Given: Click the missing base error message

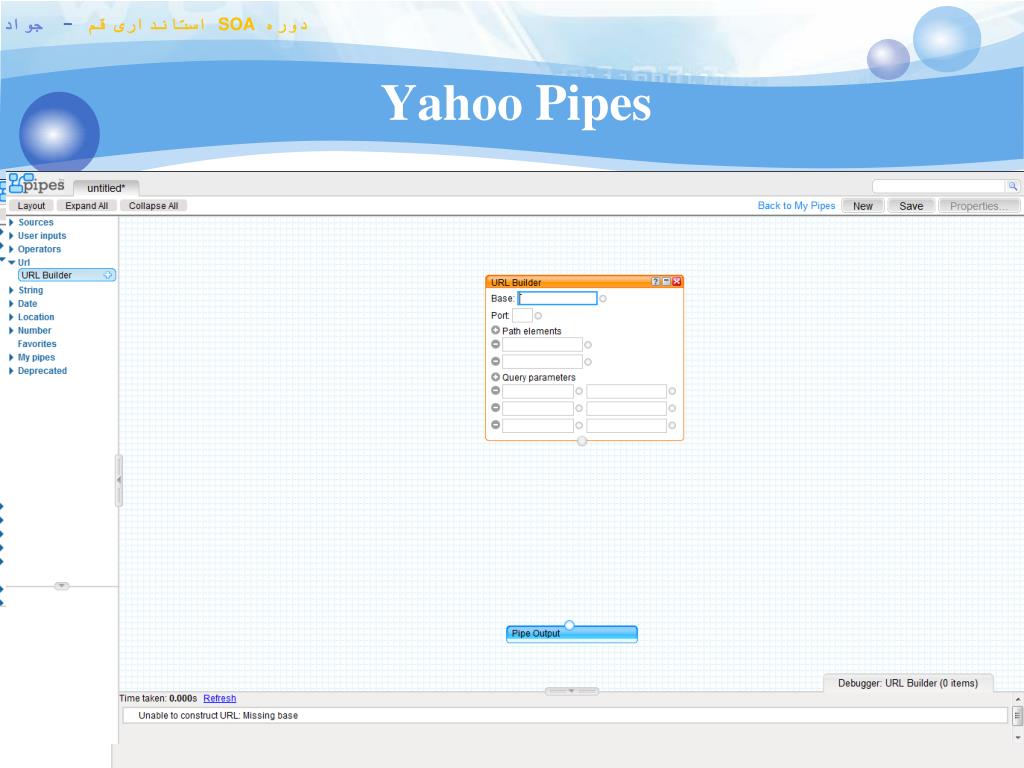Looking at the screenshot, I should tap(218, 716).
